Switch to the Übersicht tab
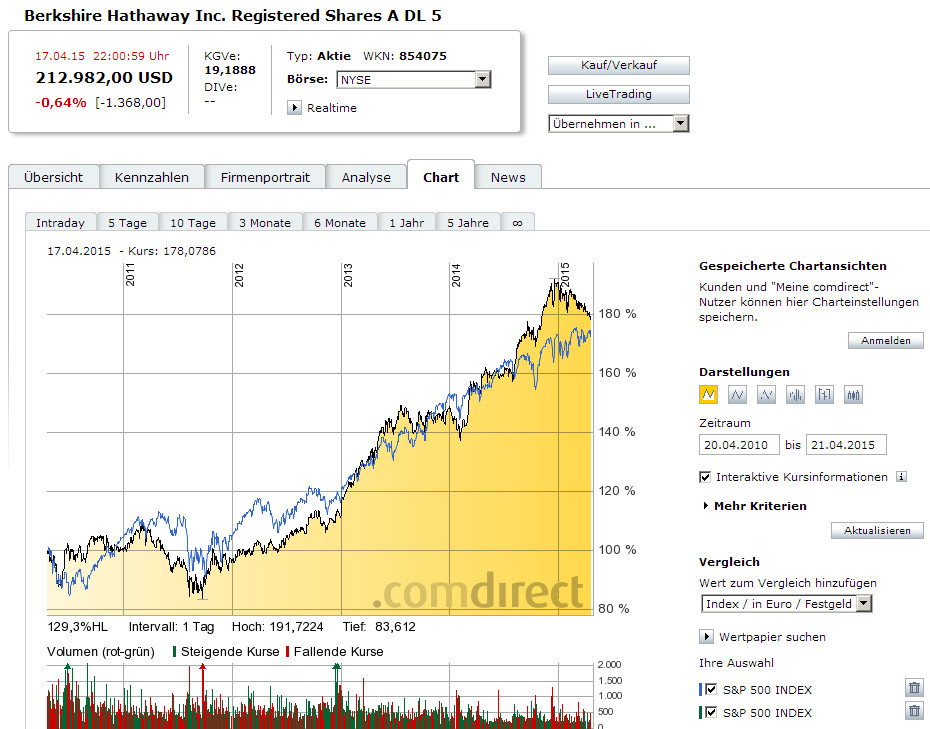Screen dimensions: 930x729 (x=53, y=177)
